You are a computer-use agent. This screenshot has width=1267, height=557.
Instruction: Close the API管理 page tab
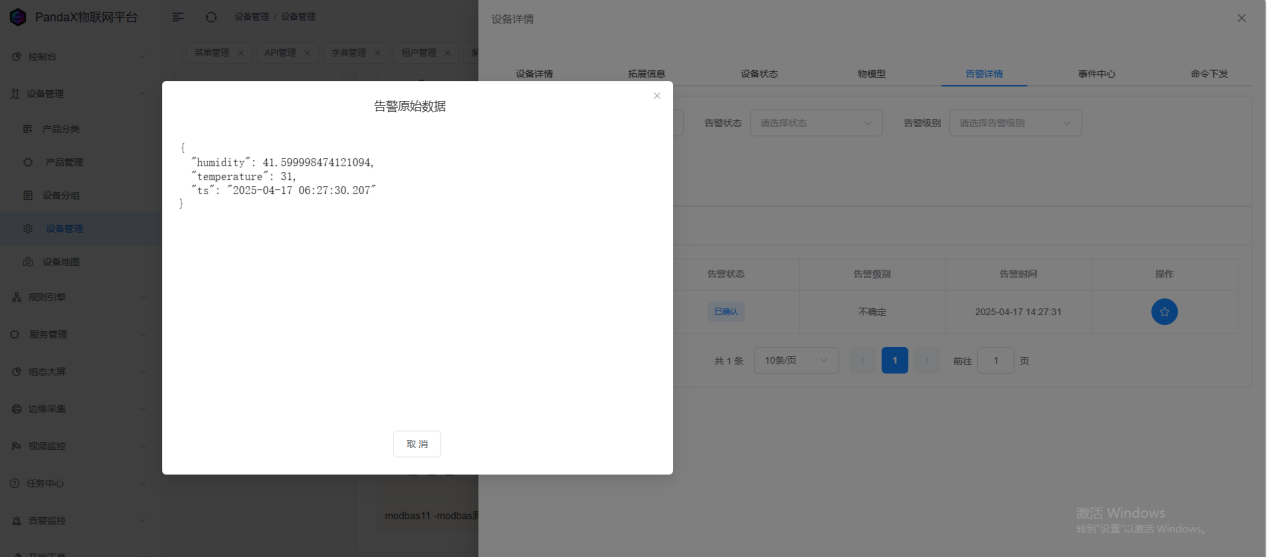pos(307,53)
